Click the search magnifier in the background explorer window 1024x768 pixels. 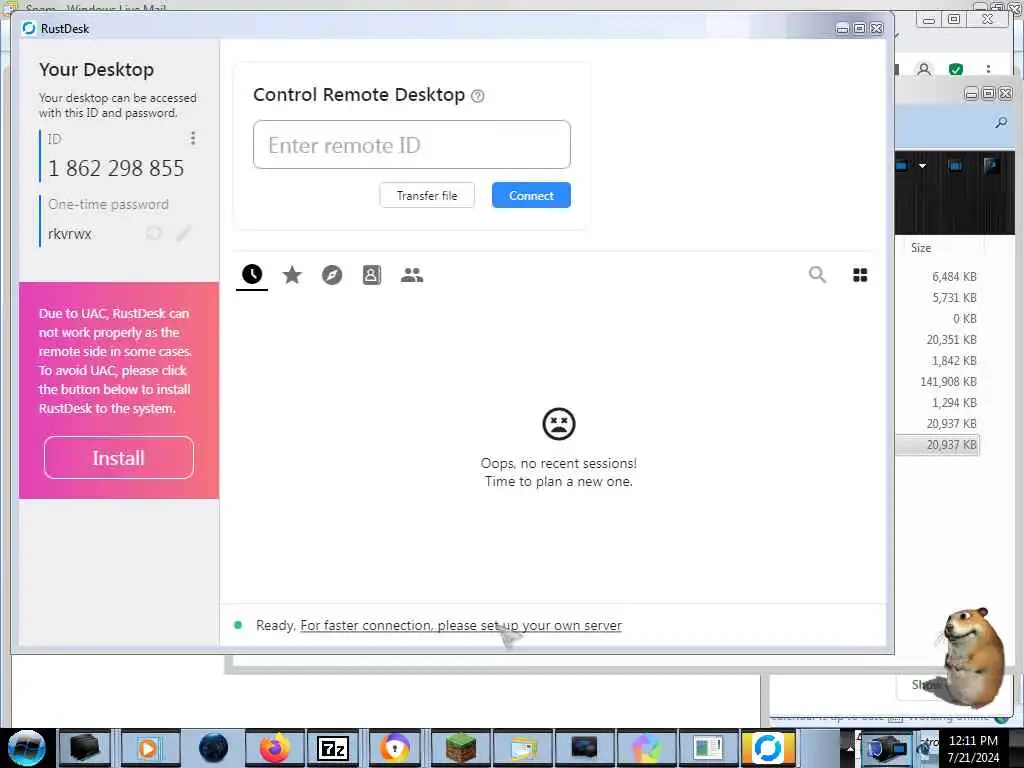[x=1001, y=122]
